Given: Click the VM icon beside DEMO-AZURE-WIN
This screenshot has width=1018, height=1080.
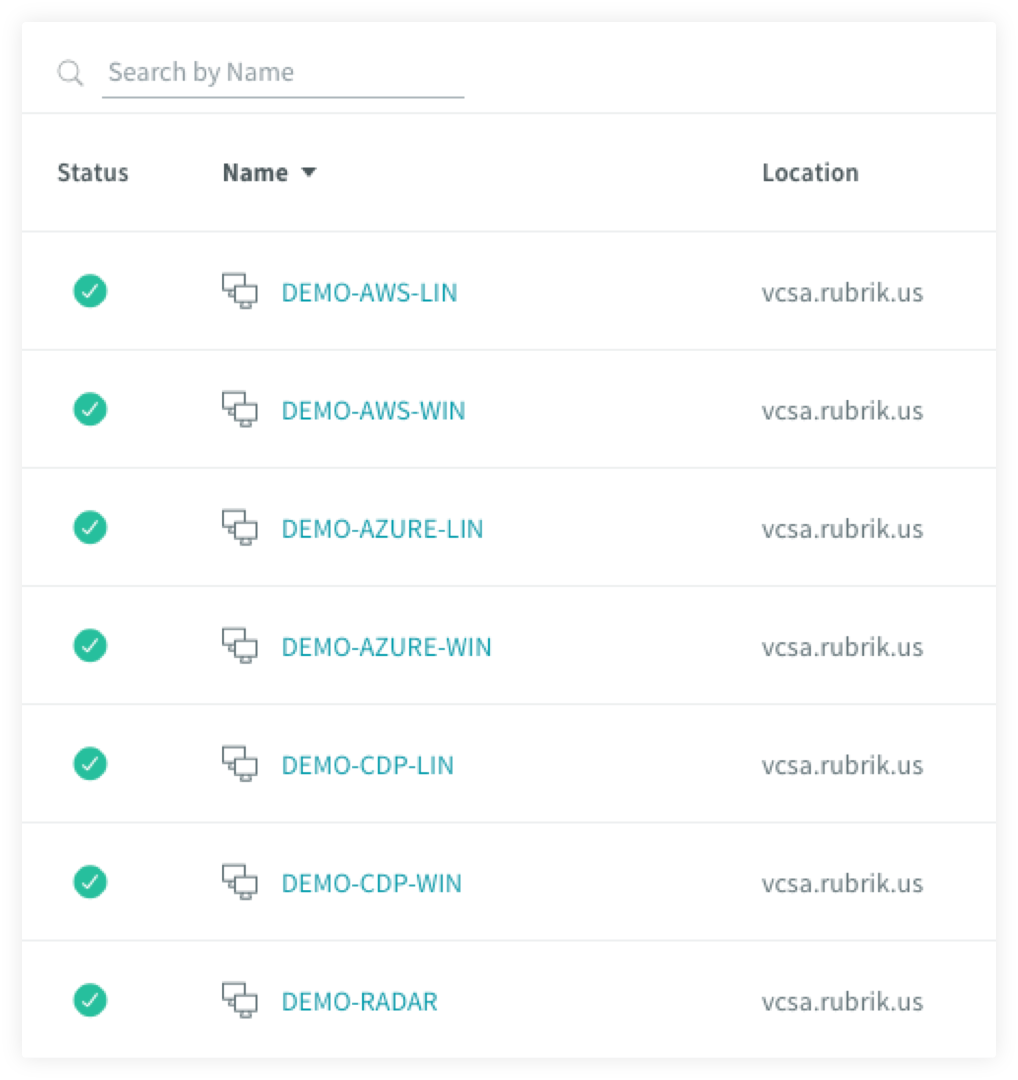Looking at the screenshot, I should click(x=240, y=645).
